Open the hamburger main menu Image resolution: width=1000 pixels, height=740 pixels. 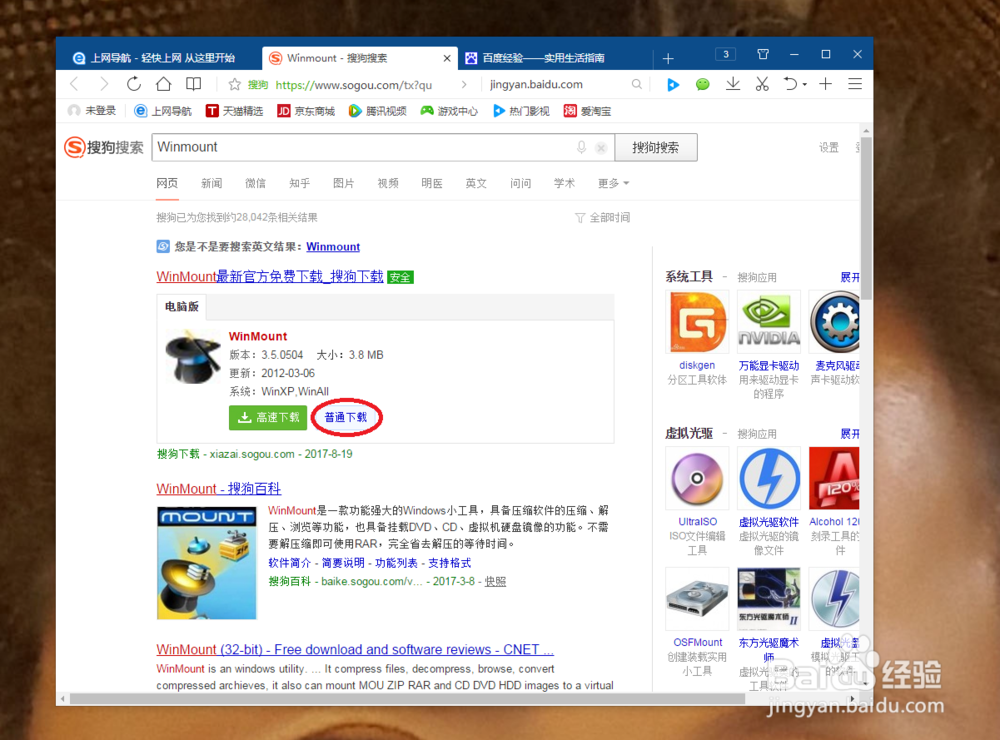(855, 84)
